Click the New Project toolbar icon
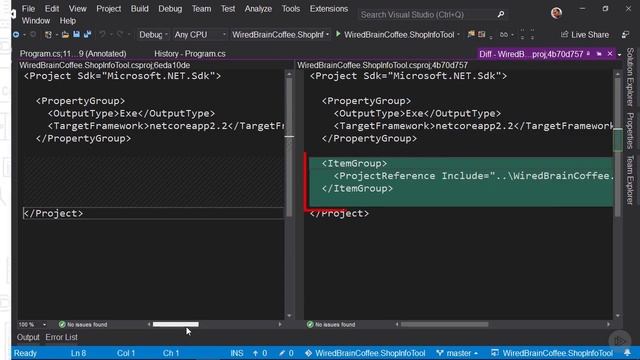Viewport: 640px width, 360px height. (48, 35)
